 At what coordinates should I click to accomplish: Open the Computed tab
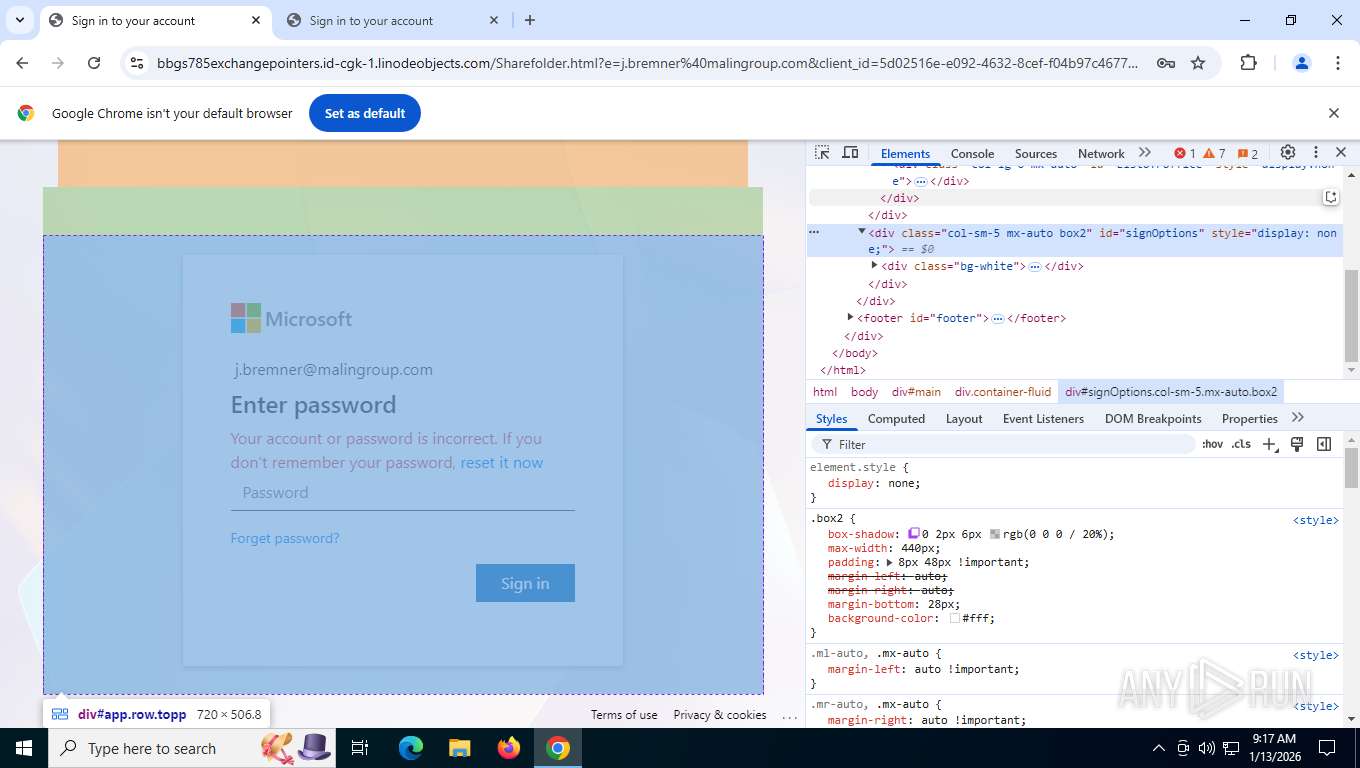click(x=896, y=419)
